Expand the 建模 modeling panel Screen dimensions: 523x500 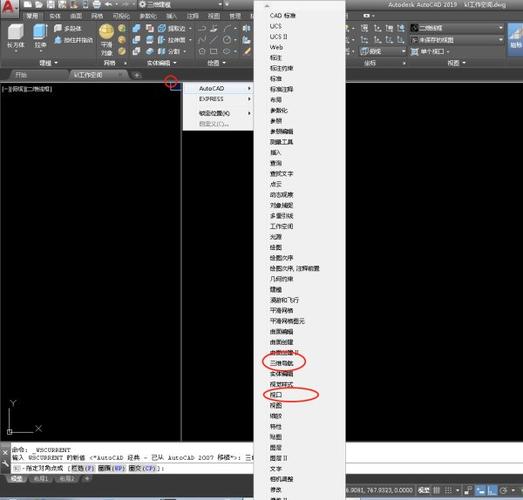tap(48, 63)
